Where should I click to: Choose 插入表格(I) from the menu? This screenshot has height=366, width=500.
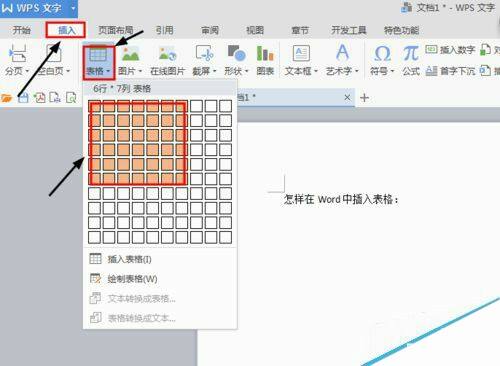(160, 259)
